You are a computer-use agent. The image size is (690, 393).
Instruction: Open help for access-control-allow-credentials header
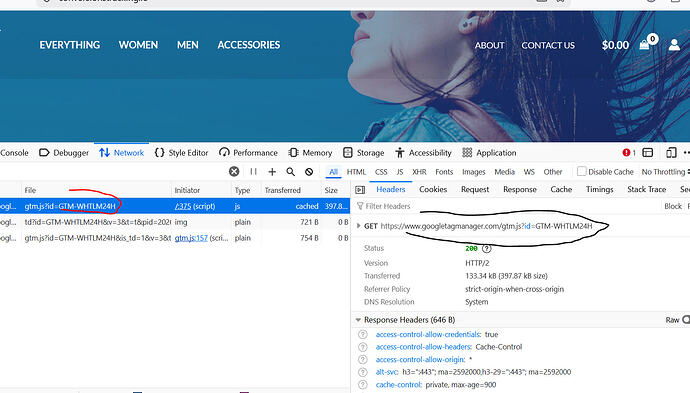tap(363, 334)
